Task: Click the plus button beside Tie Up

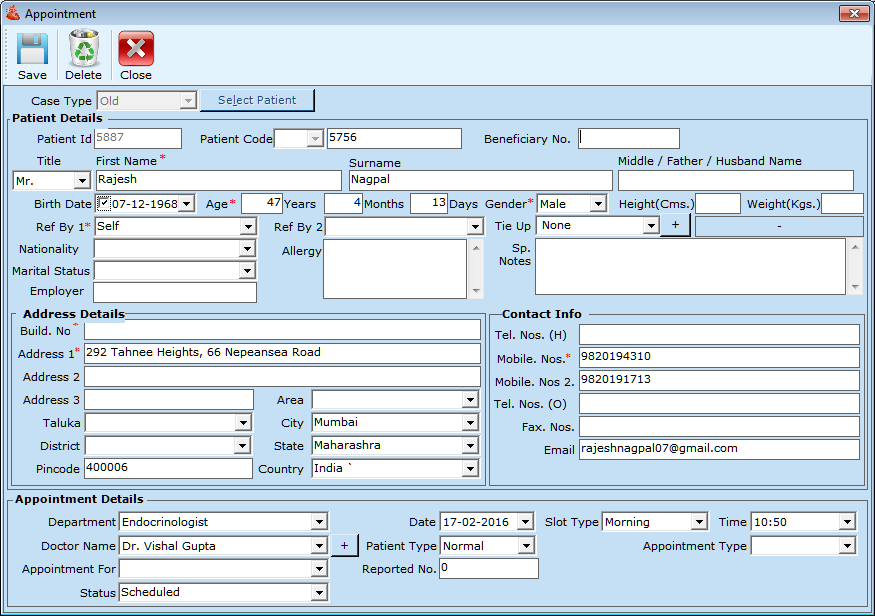Action: 675,226
